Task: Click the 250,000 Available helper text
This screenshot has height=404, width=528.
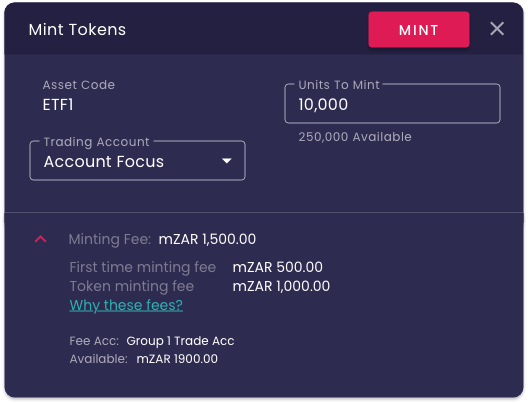Action: (355, 137)
